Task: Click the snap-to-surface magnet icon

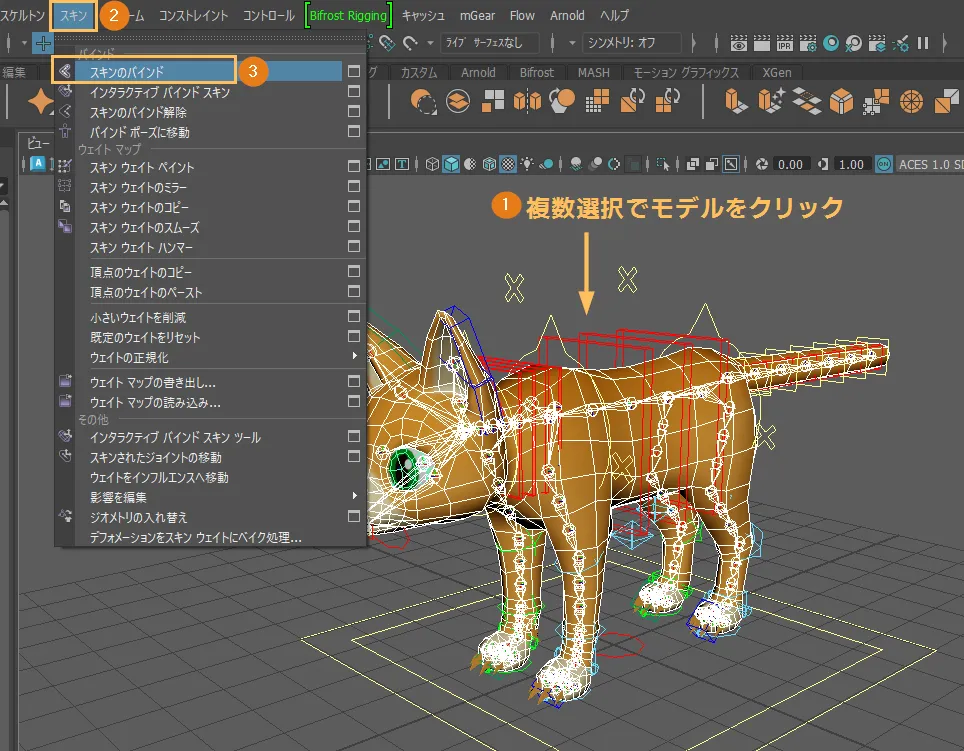Action: 386,44
